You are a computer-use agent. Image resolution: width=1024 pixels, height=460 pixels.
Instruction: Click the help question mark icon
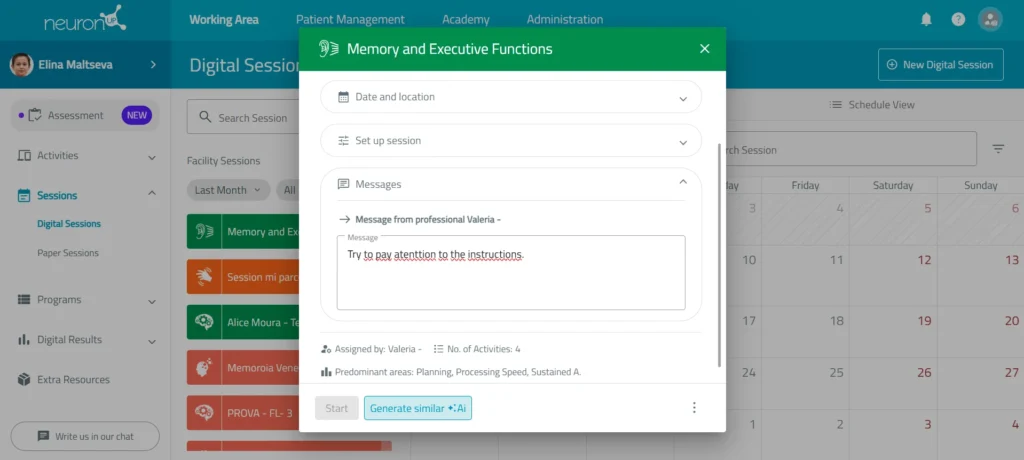[x=958, y=20]
